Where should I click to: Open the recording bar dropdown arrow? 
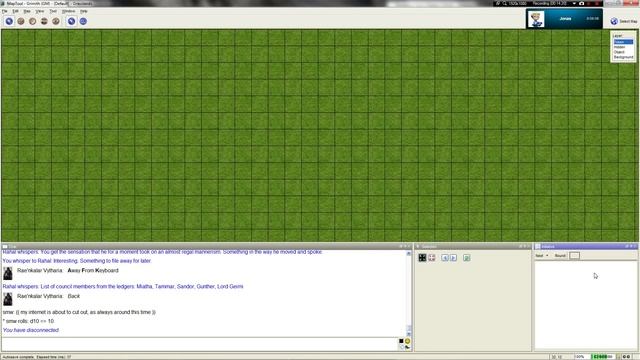574,3
